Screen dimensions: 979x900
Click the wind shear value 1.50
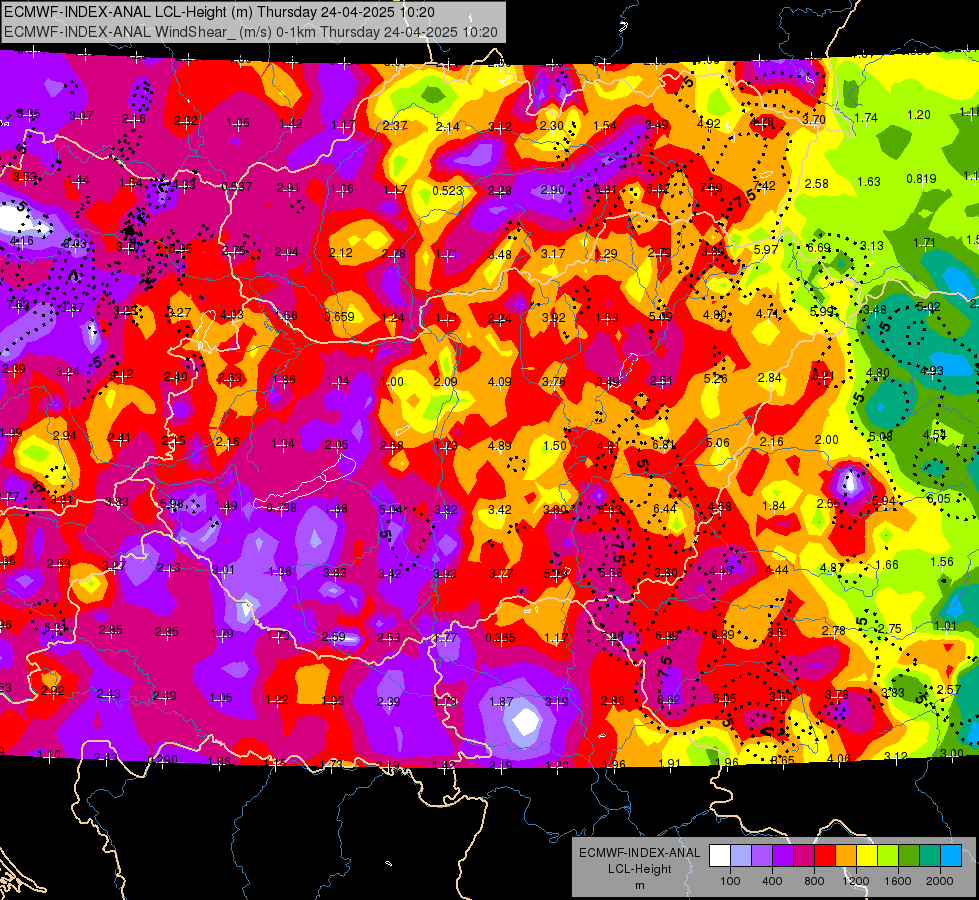[554, 446]
